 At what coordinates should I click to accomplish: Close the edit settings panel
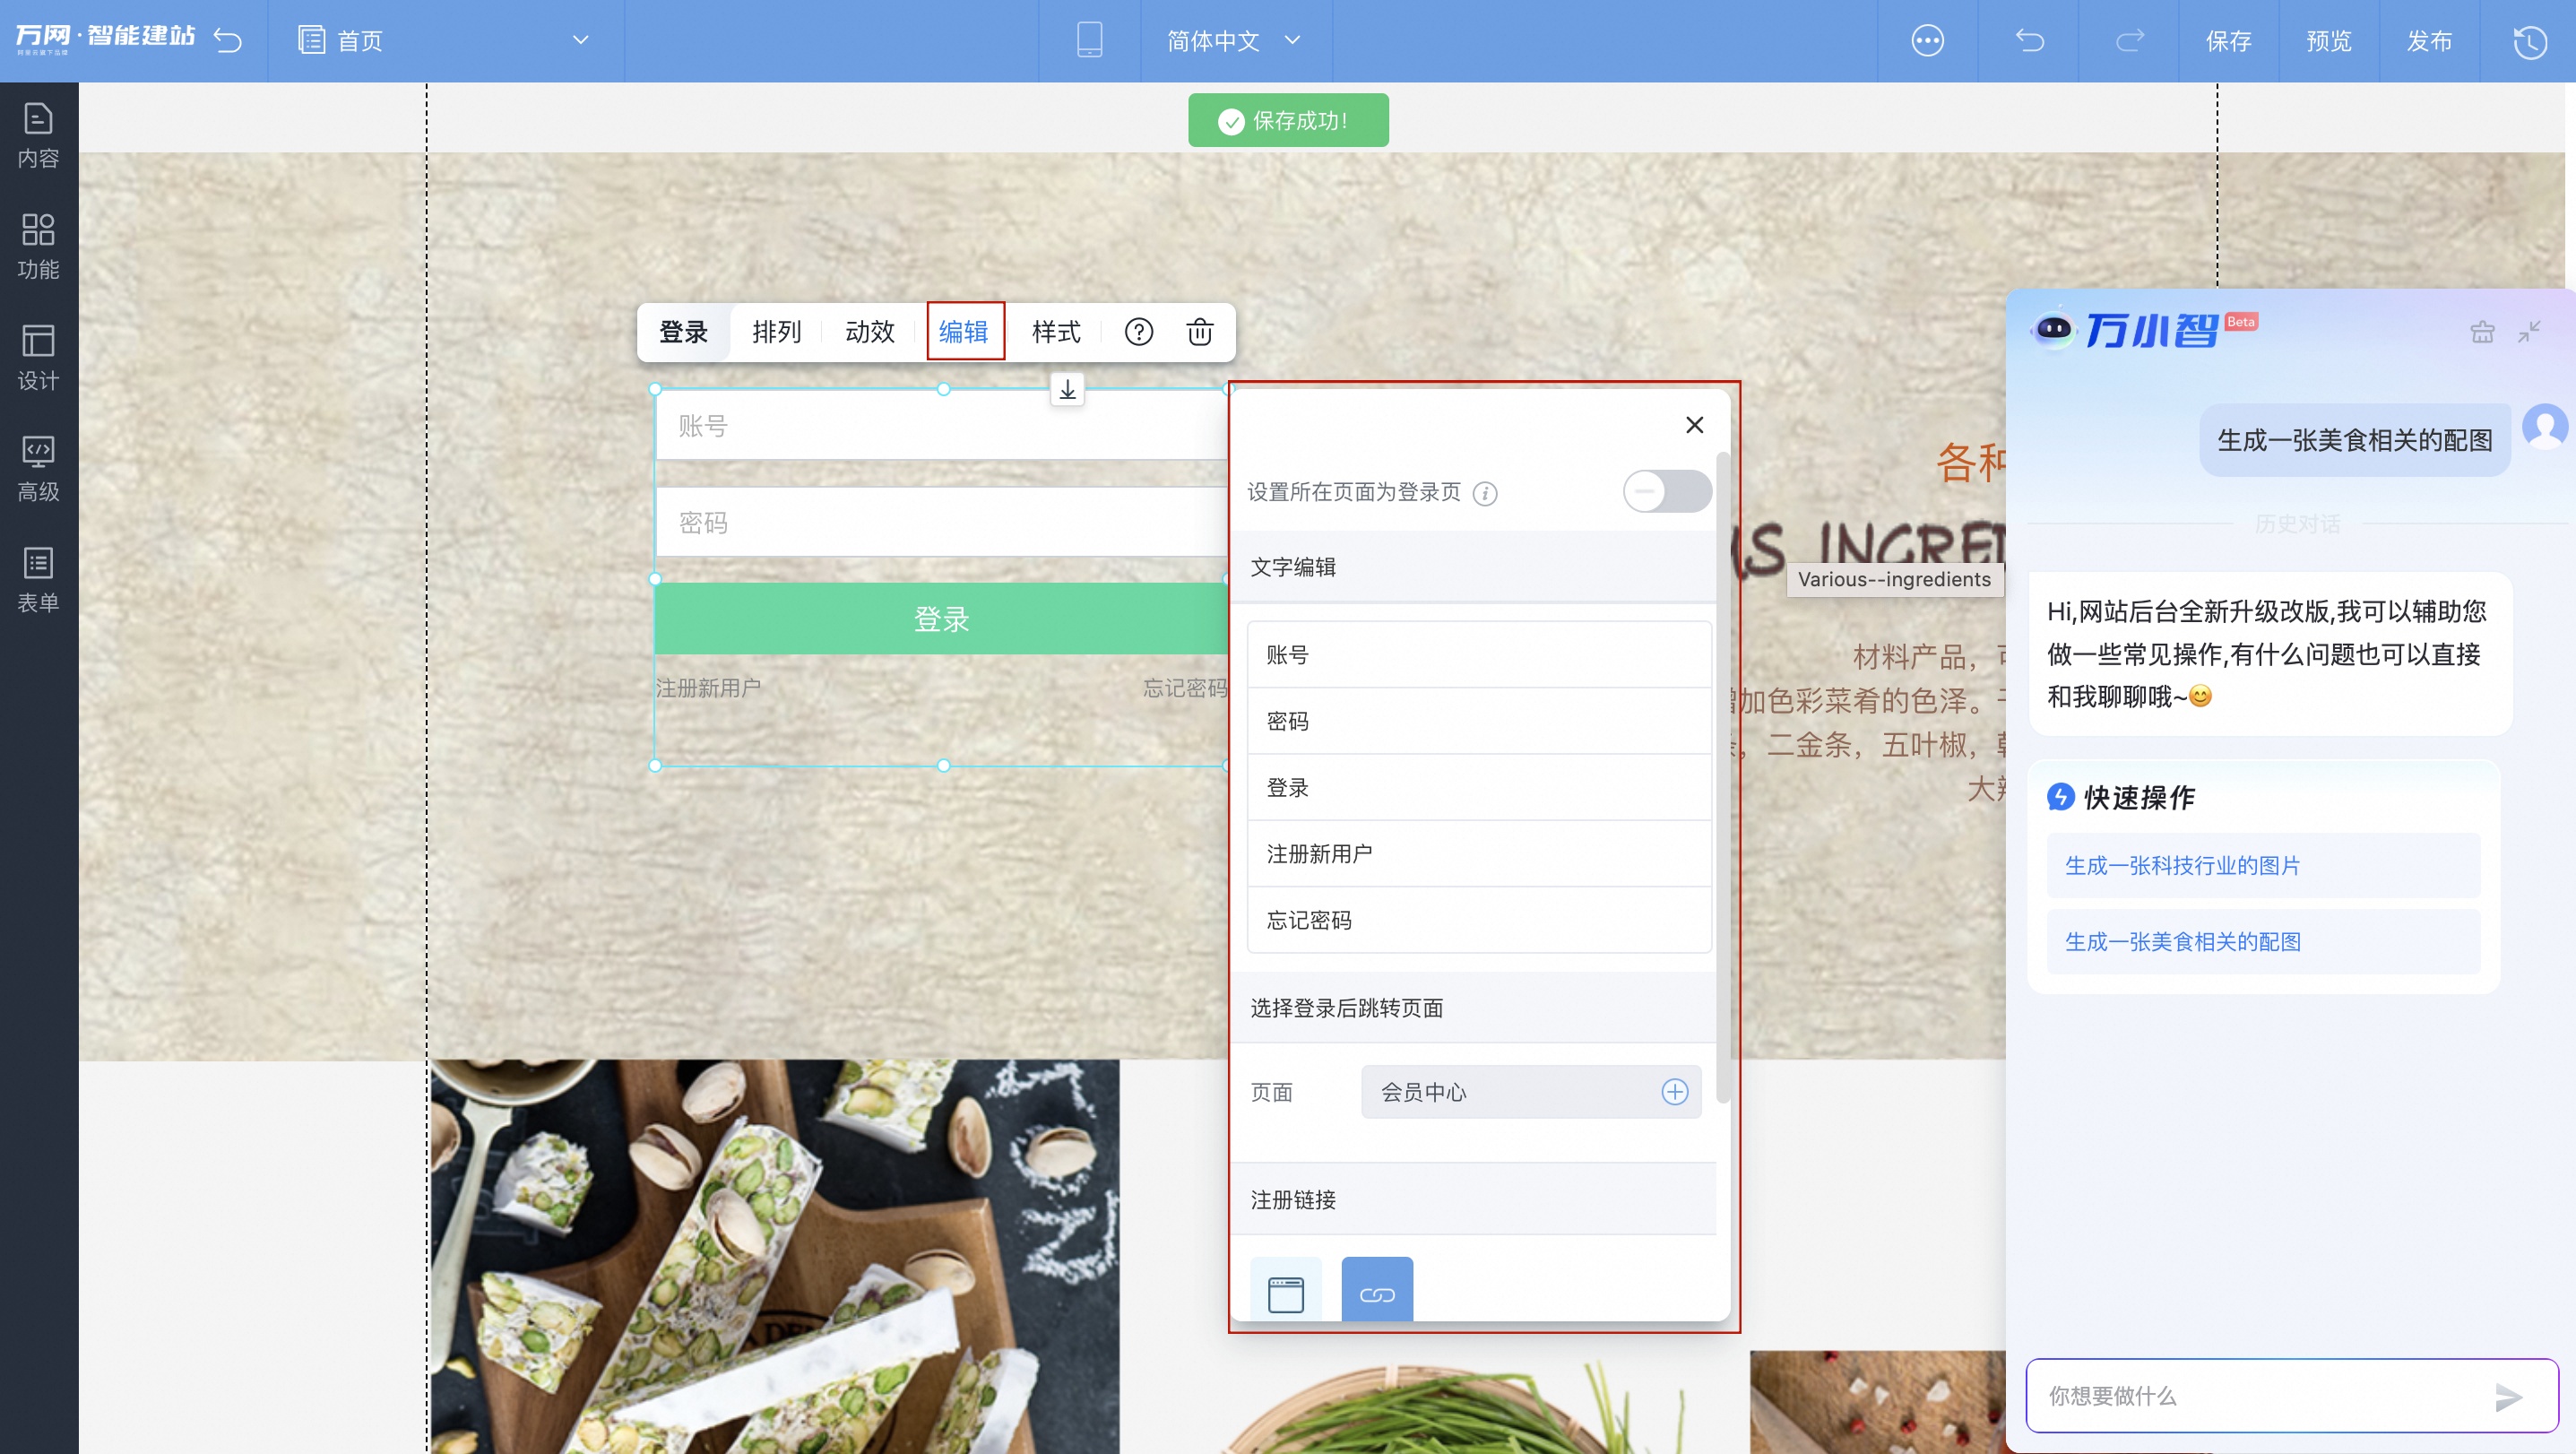[1694, 425]
